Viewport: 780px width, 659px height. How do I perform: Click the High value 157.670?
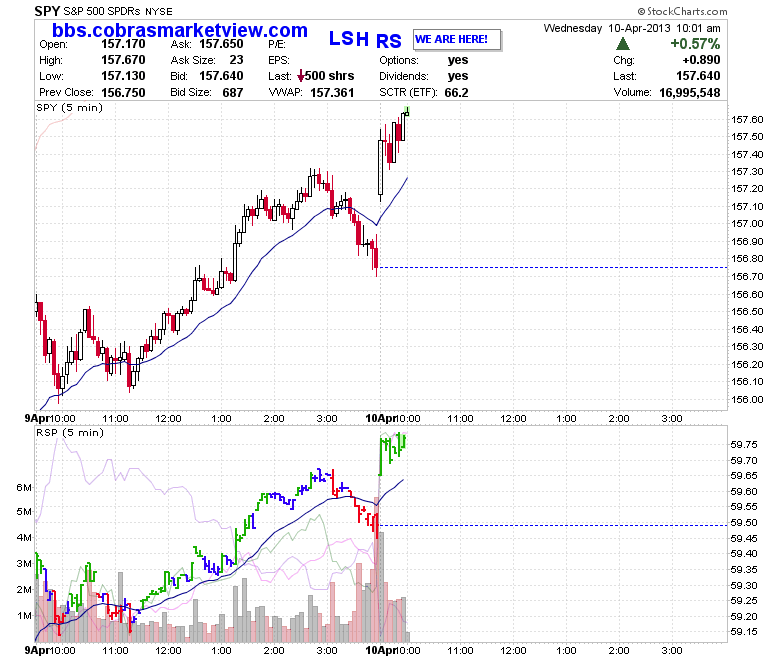click(123, 60)
